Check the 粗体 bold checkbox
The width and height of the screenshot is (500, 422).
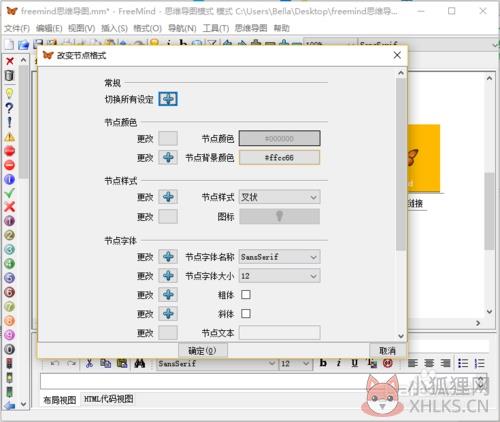pos(246,295)
